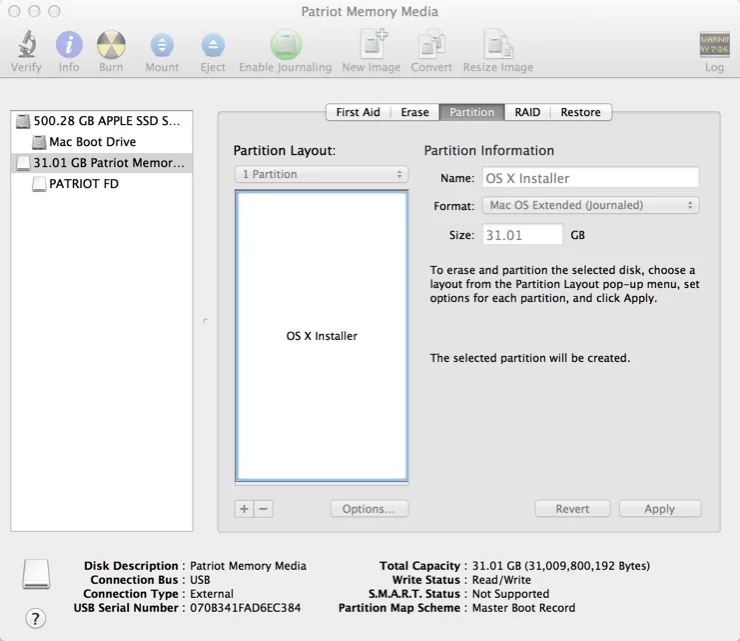
Task: Select the Mac Boot Drive volume
Action: tap(101, 142)
